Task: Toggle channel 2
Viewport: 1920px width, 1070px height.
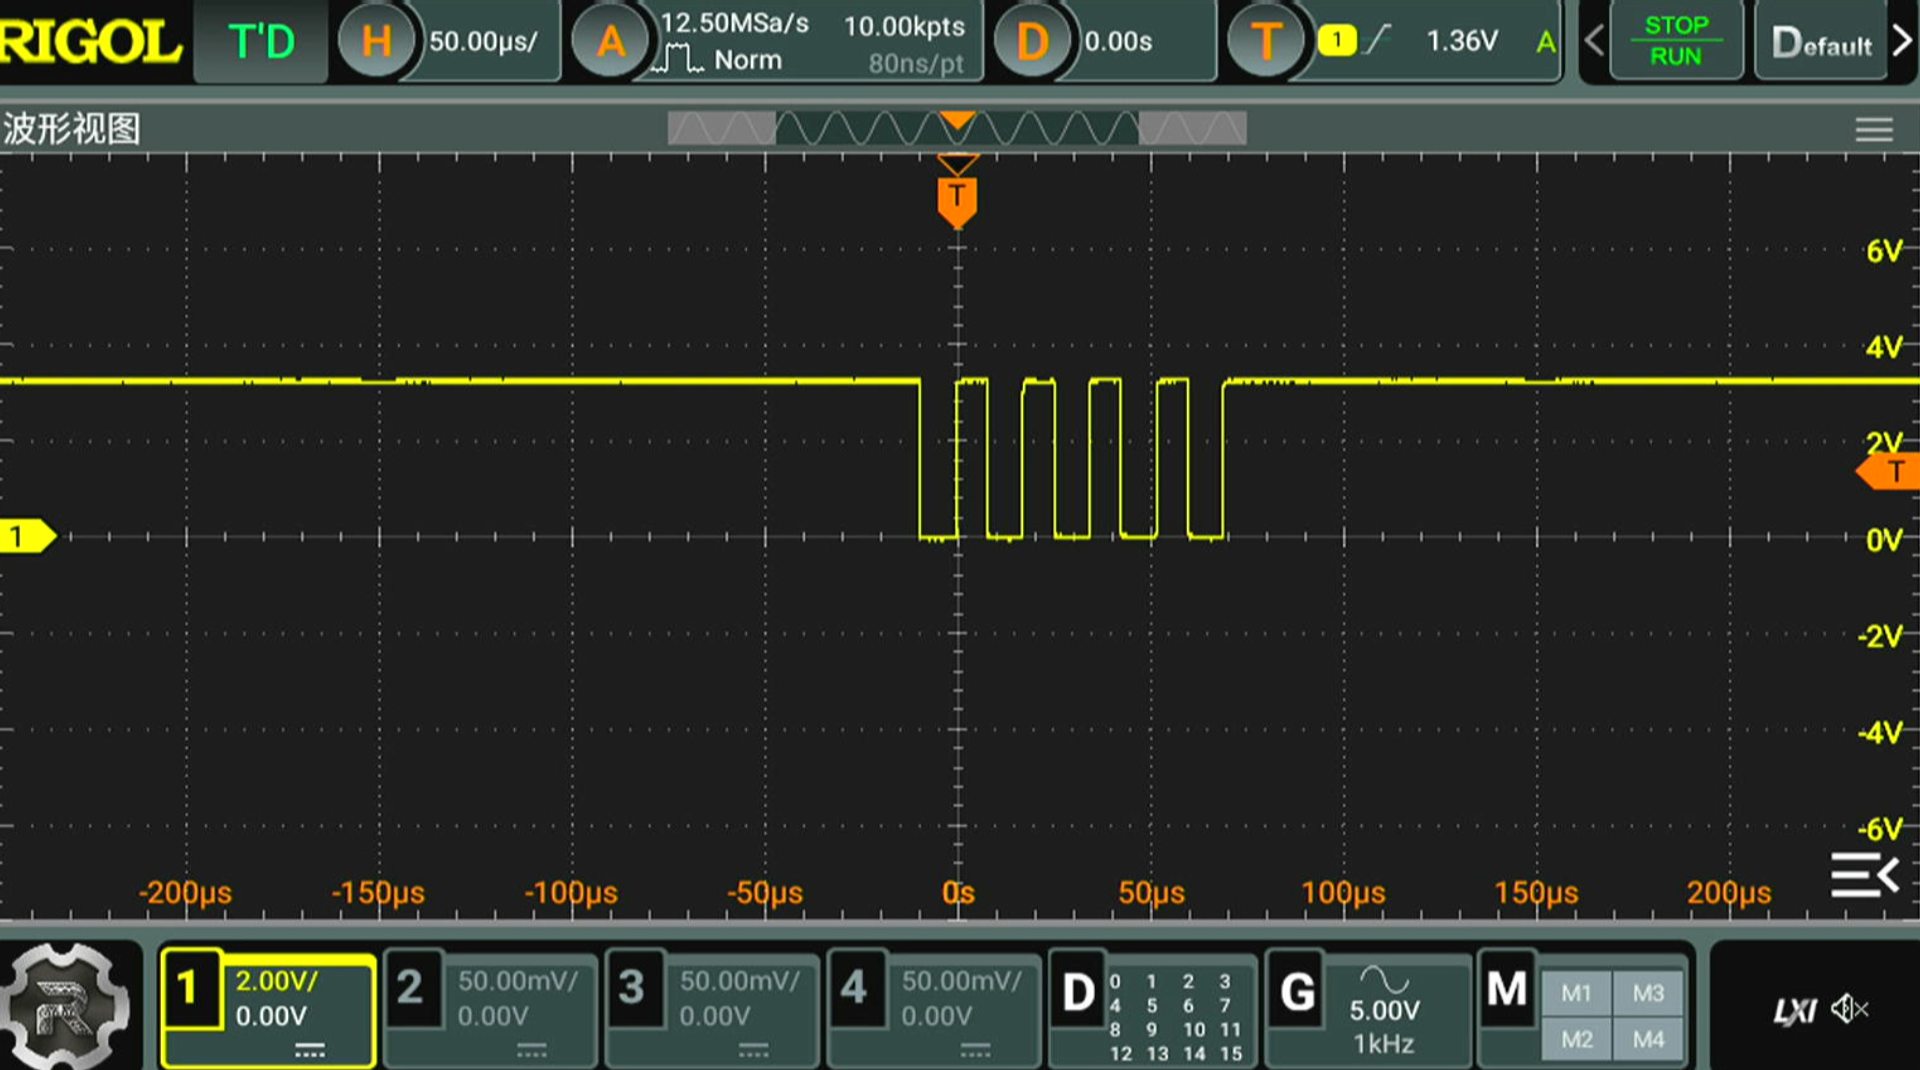Action: 411,989
